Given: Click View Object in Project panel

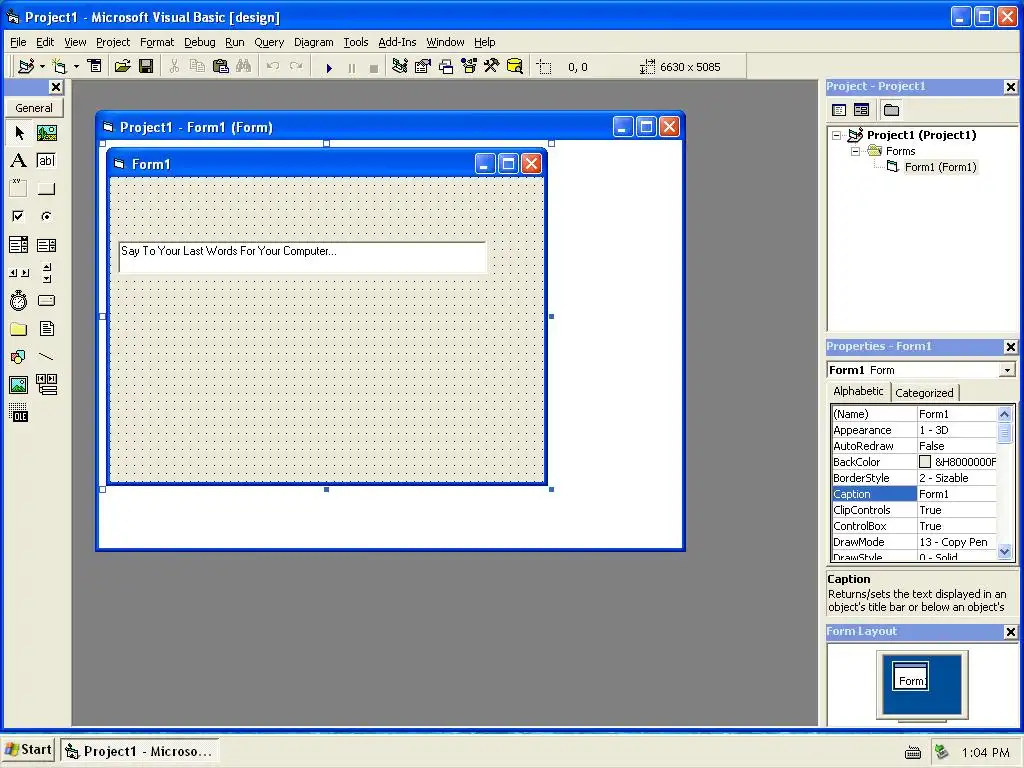Looking at the screenshot, I should click(x=862, y=110).
